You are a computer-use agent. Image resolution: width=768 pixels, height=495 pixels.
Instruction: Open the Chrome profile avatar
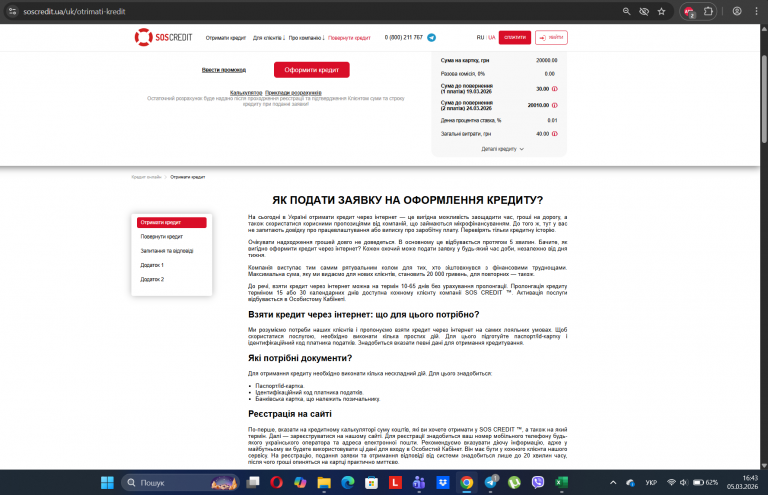pyautogui.click(x=737, y=11)
